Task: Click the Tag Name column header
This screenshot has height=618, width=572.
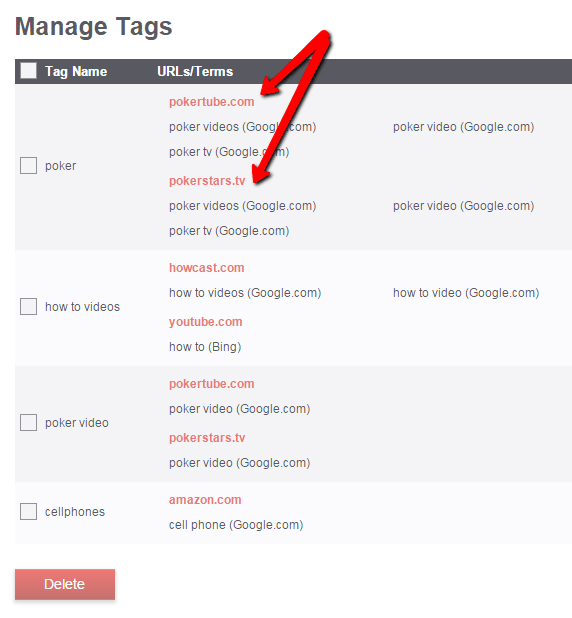Action: 76,71
